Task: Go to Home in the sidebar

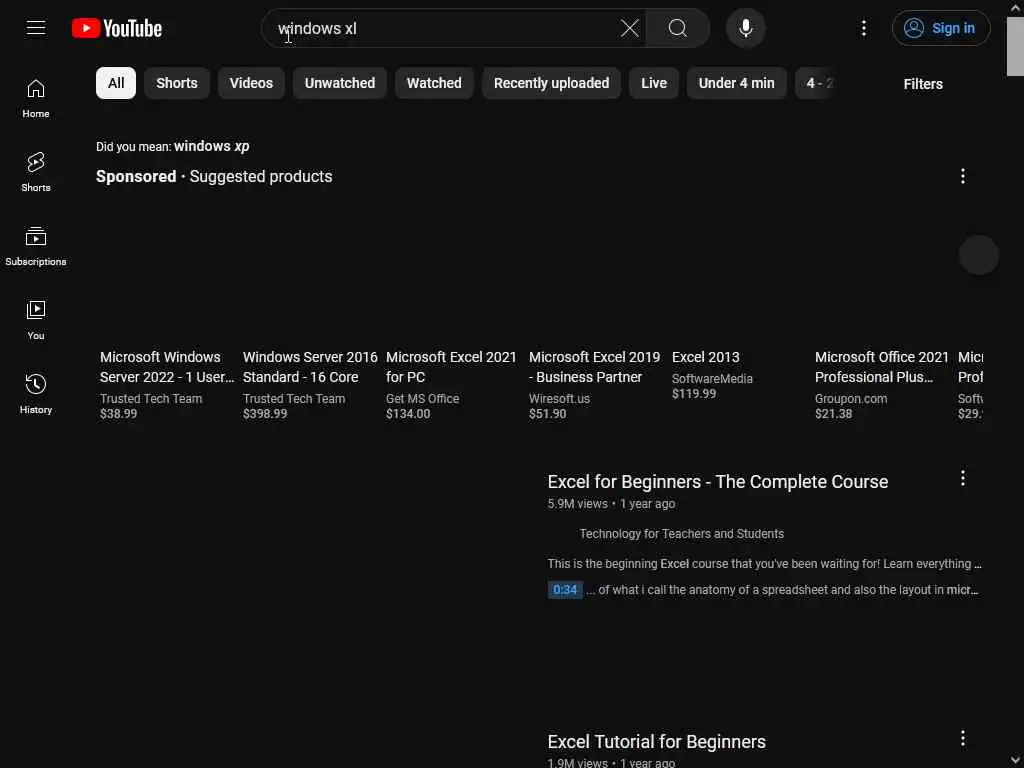Action: 36,99
